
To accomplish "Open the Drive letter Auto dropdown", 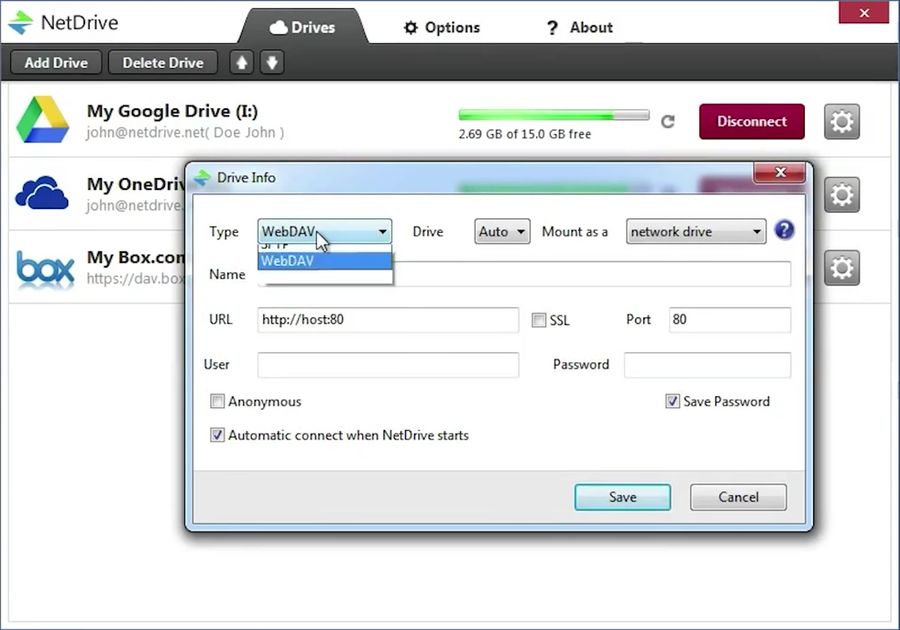I will pyautogui.click(x=502, y=232).
